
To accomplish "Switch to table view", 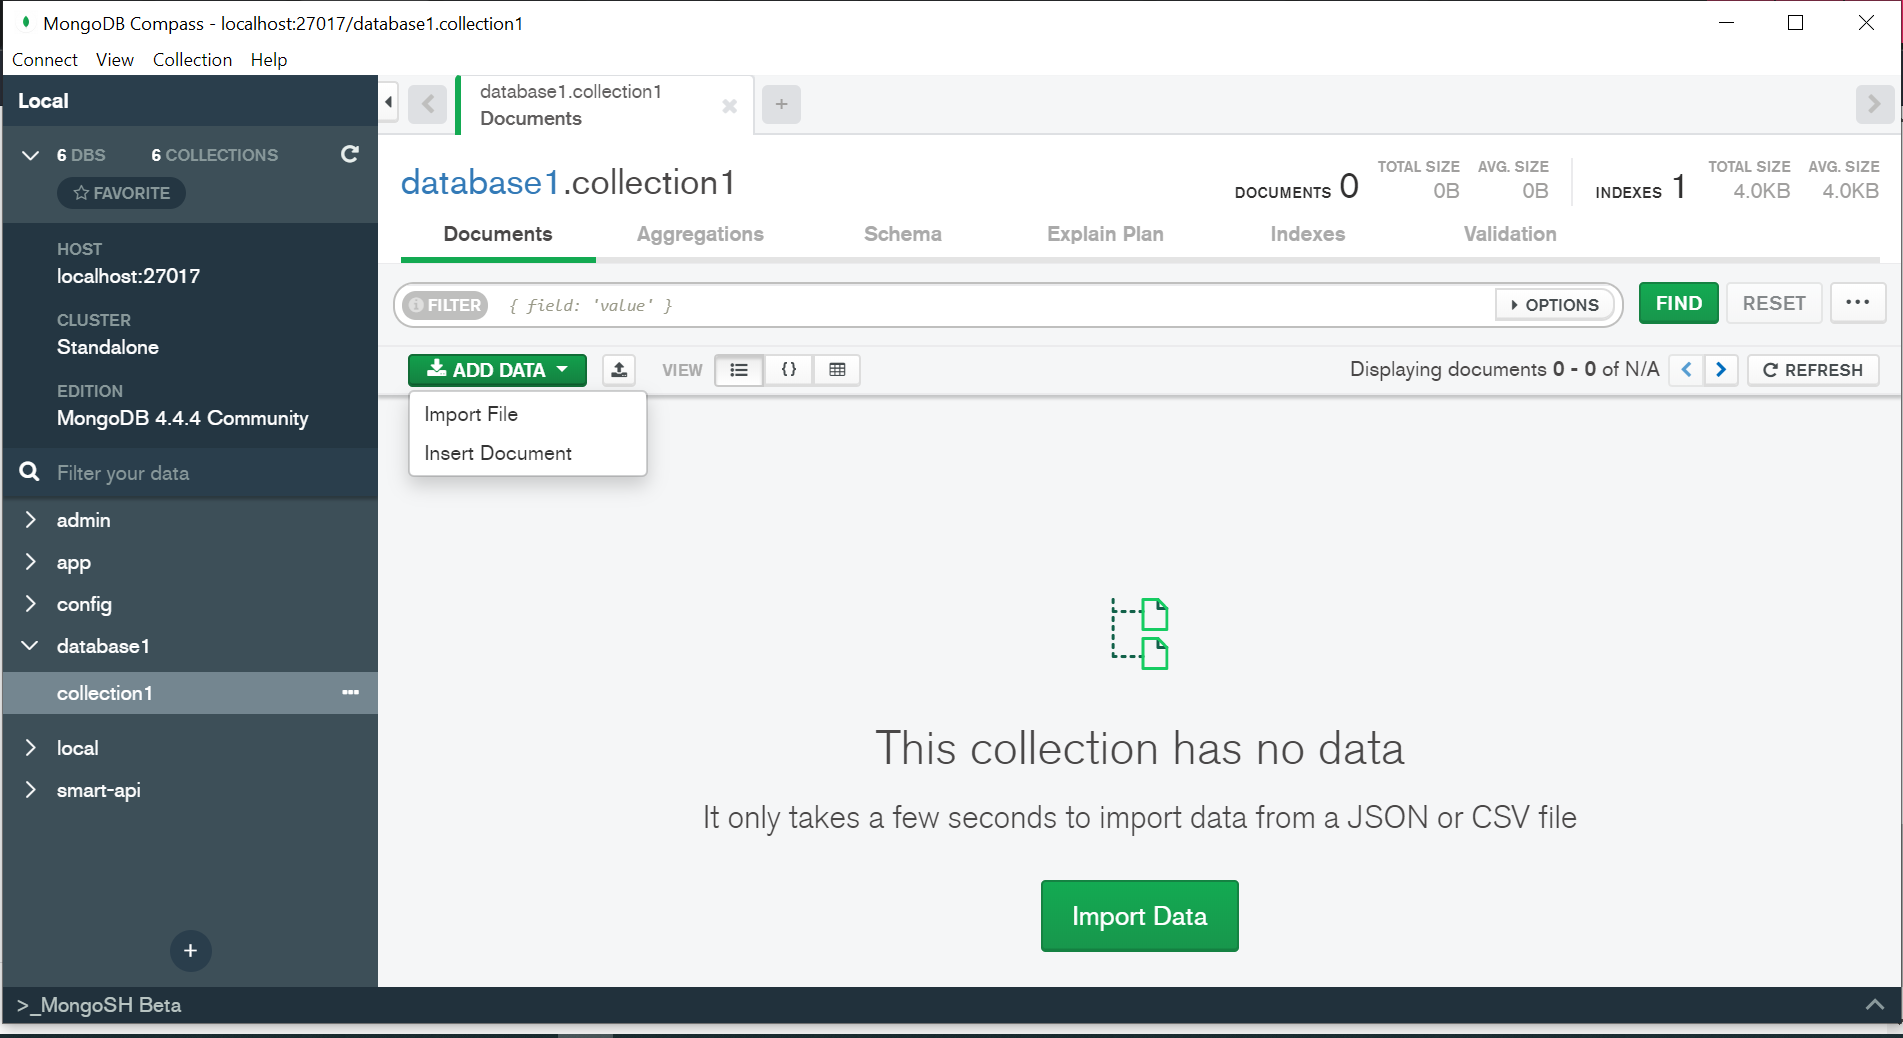I will pyautogui.click(x=837, y=370).
